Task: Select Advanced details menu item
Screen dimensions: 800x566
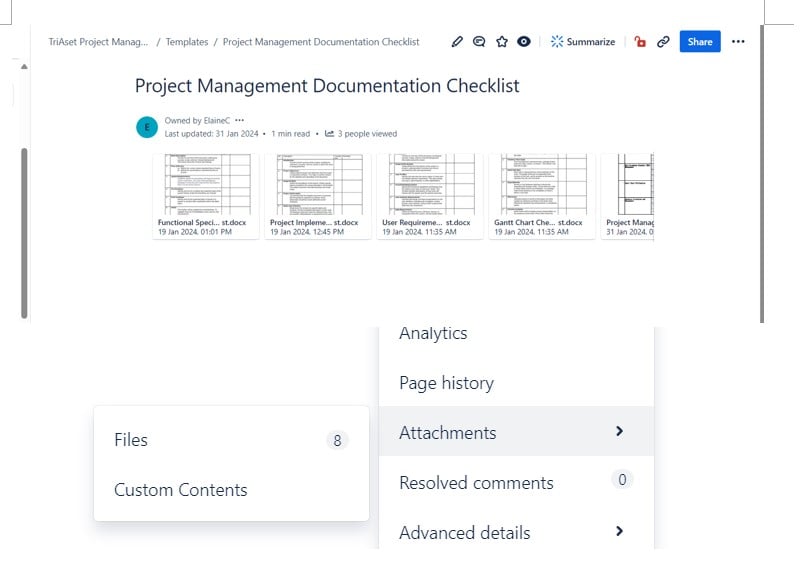Action: point(516,531)
